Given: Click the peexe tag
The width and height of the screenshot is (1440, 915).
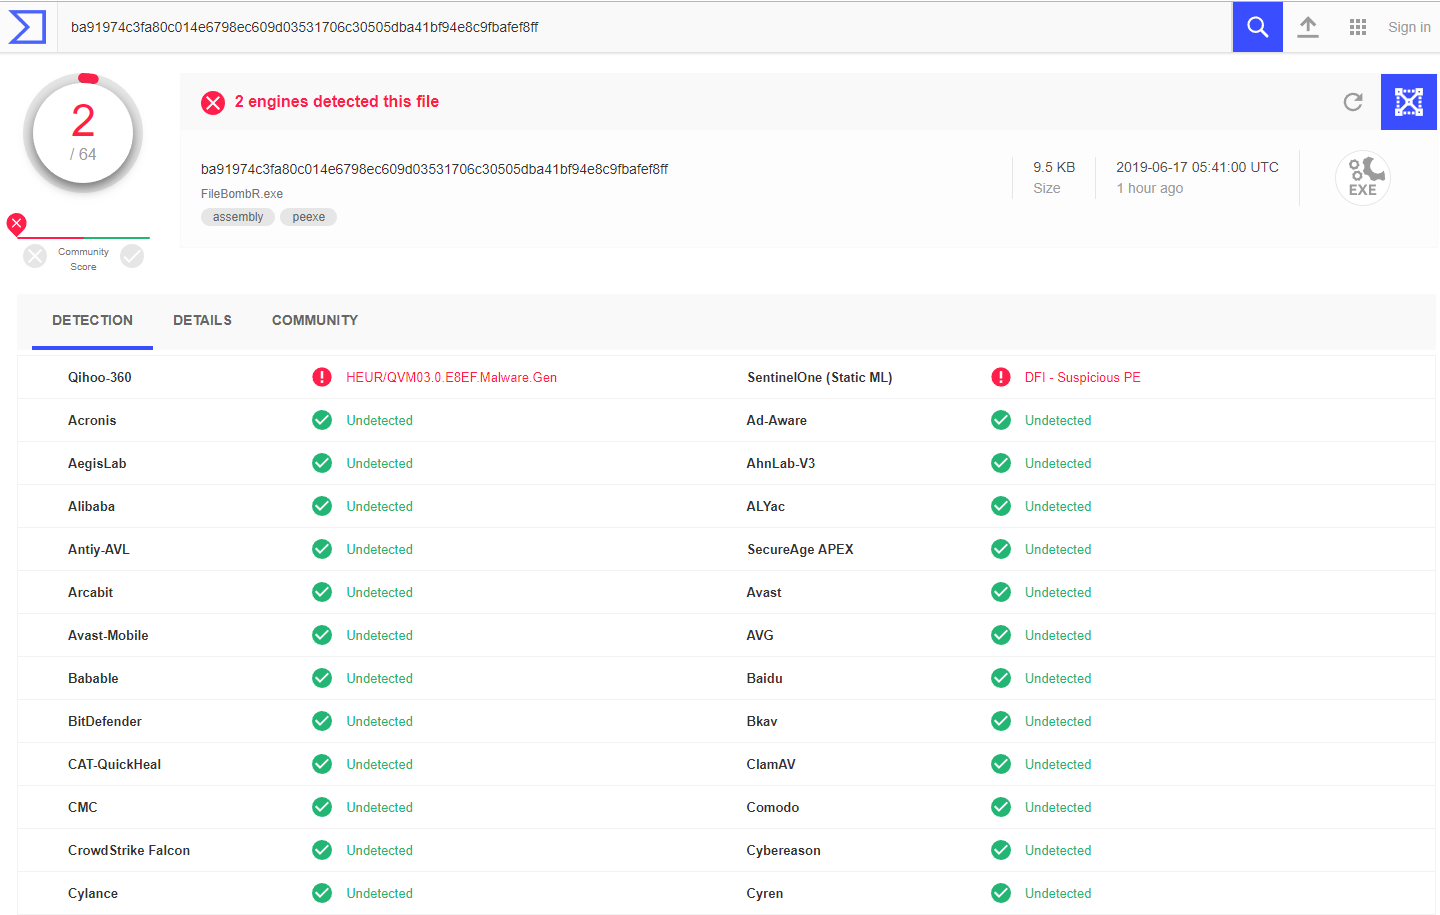Looking at the screenshot, I should tap(309, 217).
